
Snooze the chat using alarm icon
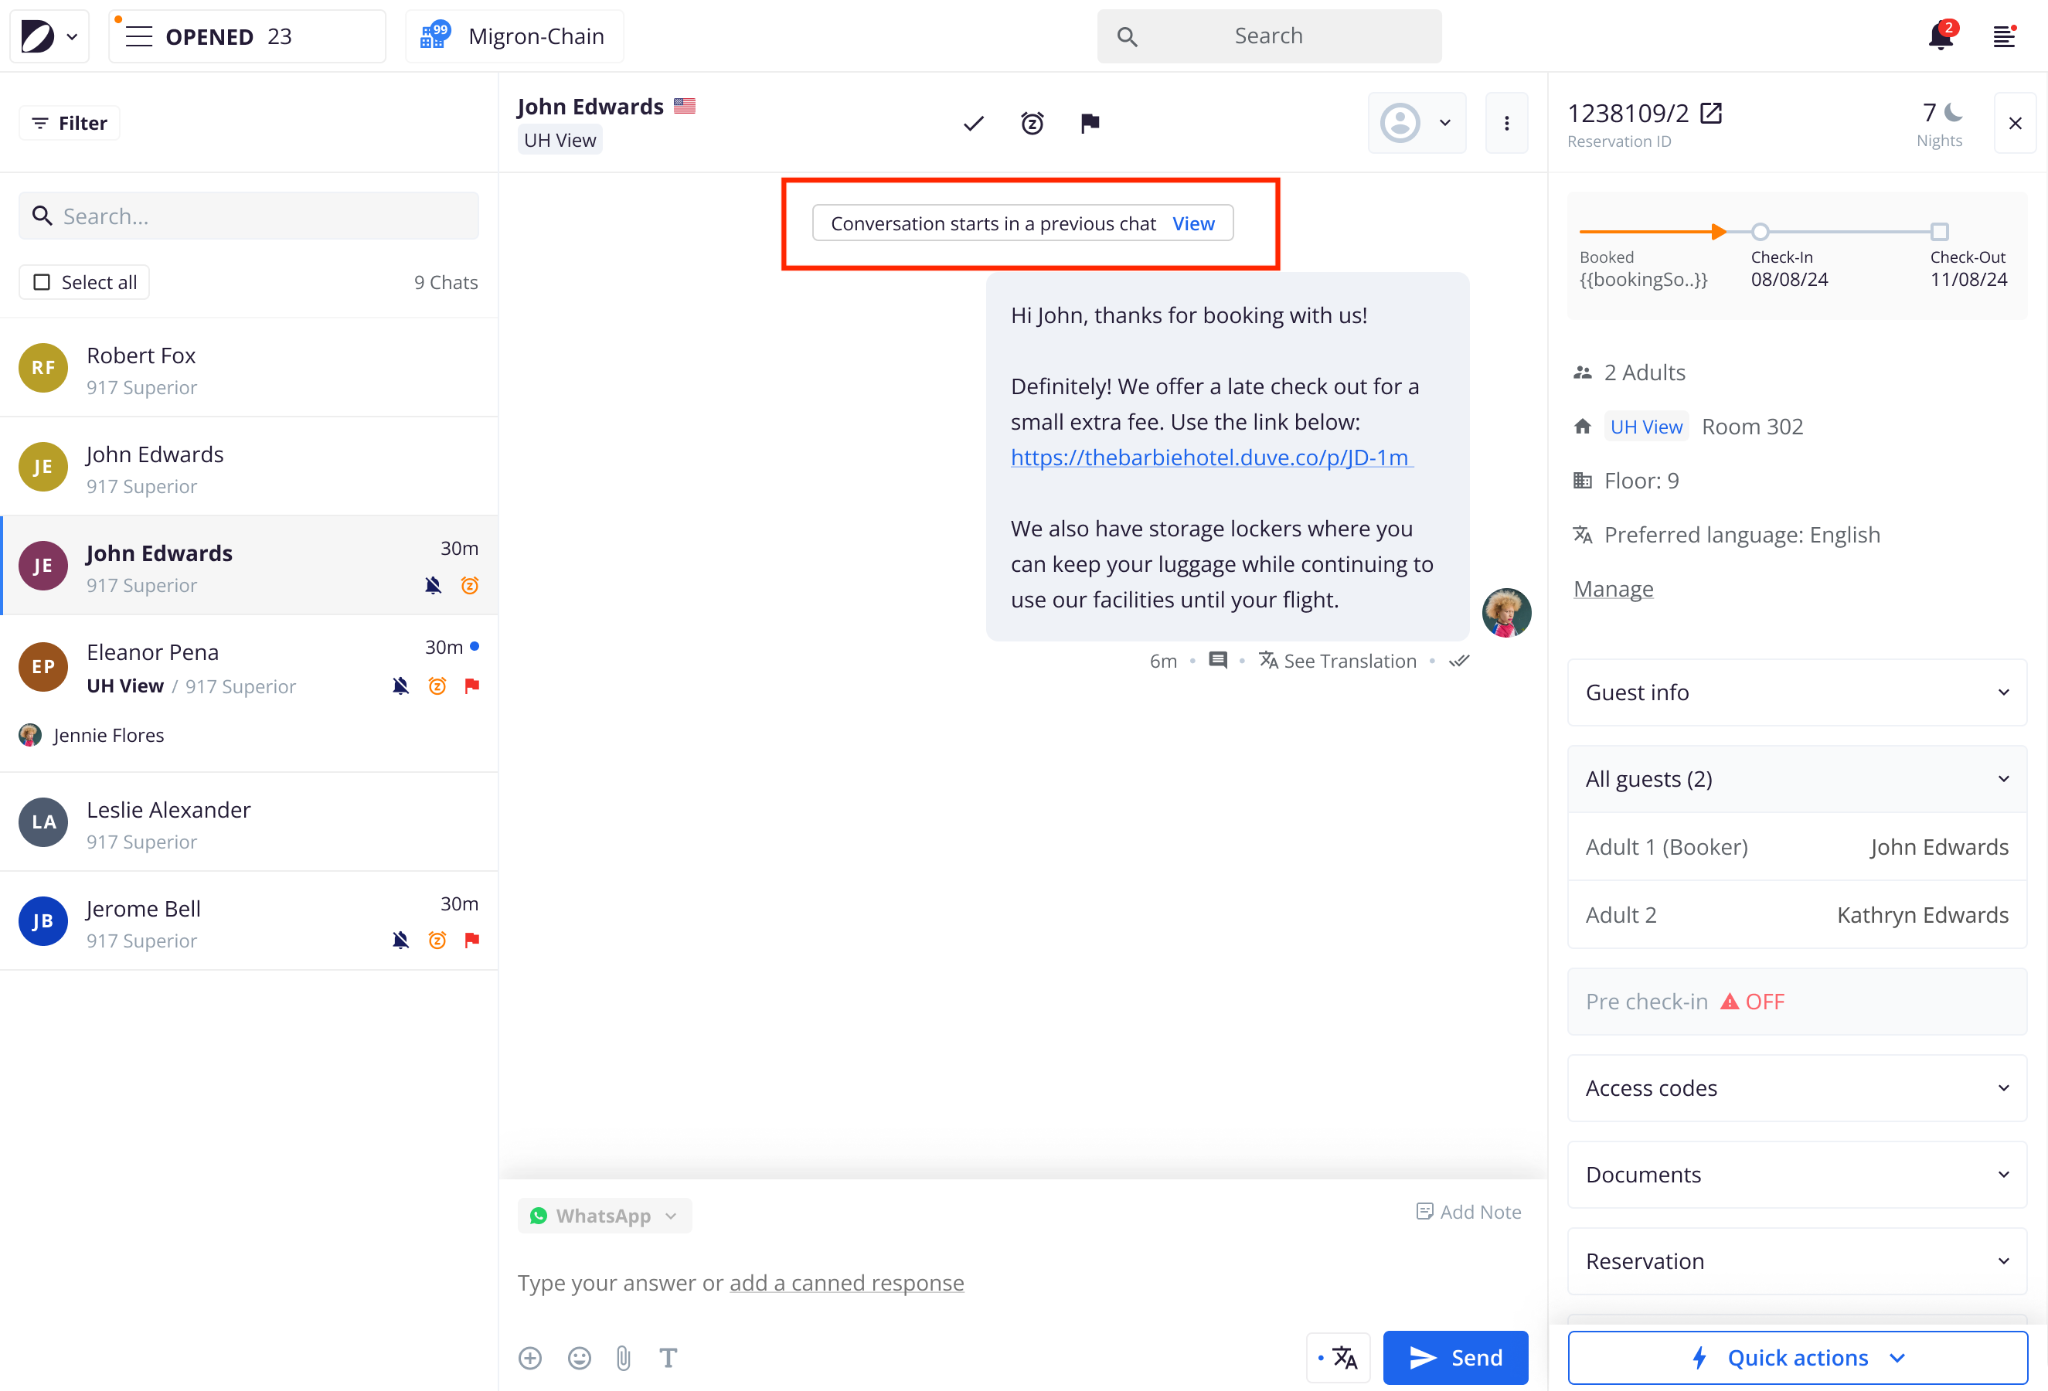click(1032, 123)
